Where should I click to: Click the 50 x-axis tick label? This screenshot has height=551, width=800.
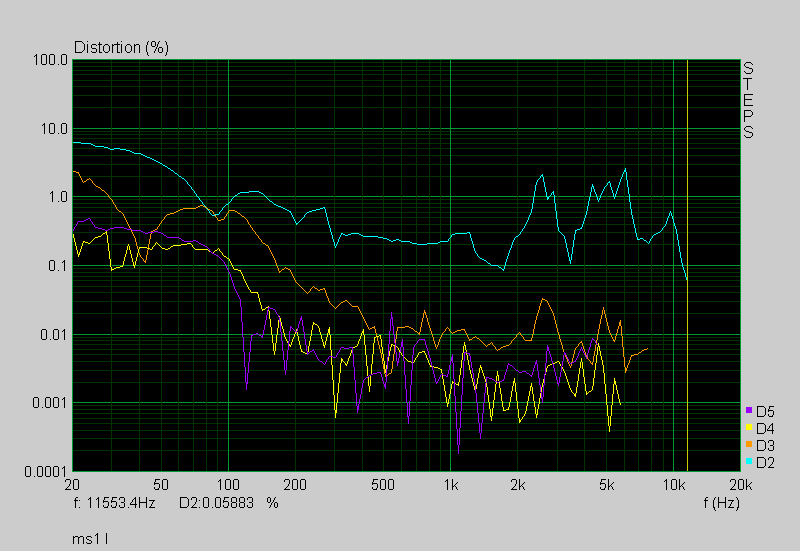coord(161,485)
